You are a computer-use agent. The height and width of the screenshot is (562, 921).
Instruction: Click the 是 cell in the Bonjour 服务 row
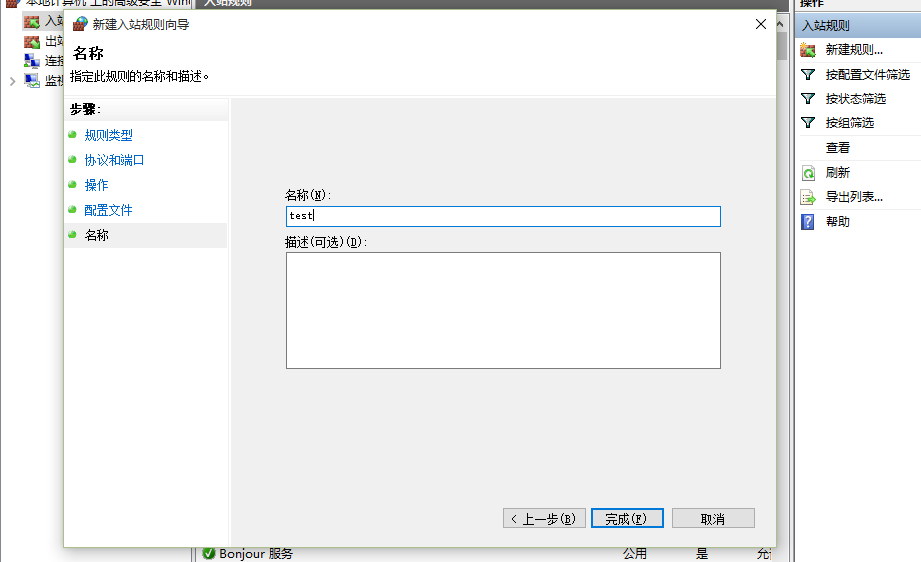(x=702, y=554)
